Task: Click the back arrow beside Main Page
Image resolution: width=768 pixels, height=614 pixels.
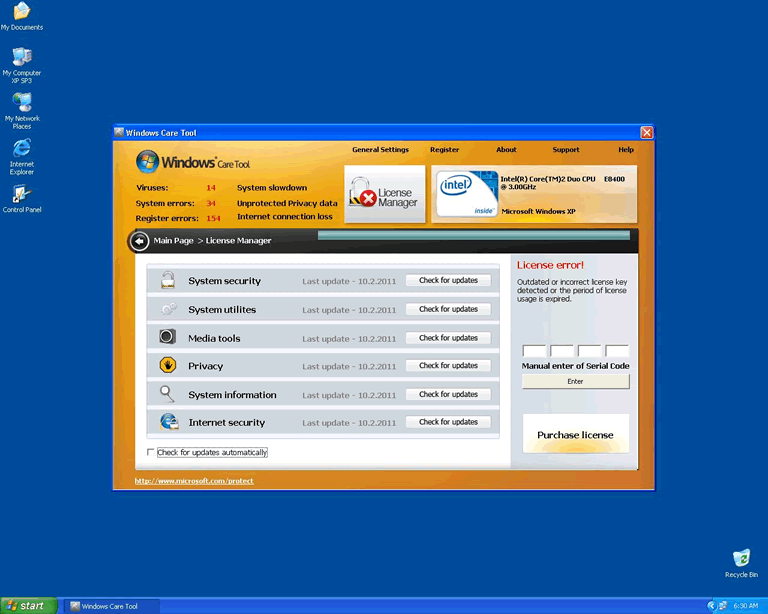Action: [x=140, y=241]
